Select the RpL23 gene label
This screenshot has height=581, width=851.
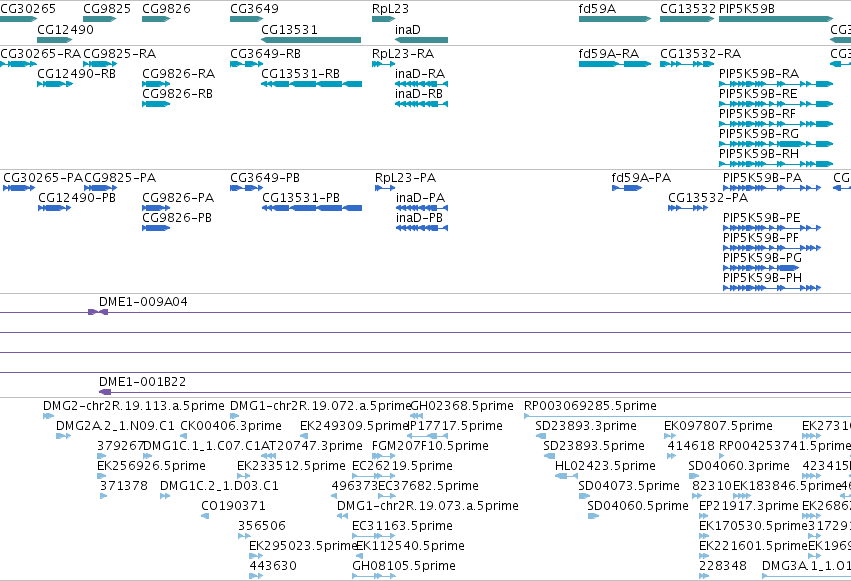click(390, 9)
